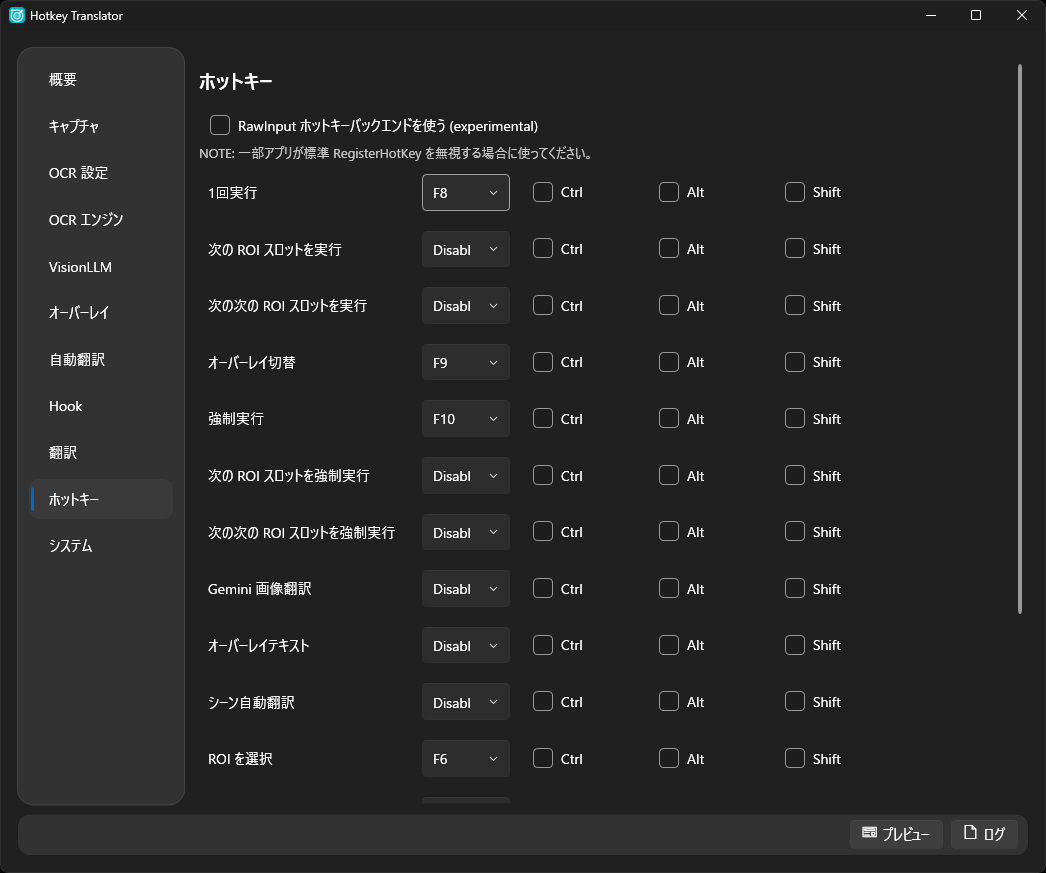Image resolution: width=1046 pixels, height=873 pixels.
Task: Check Shift for オーバーレイテキスト
Action: click(x=795, y=646)
